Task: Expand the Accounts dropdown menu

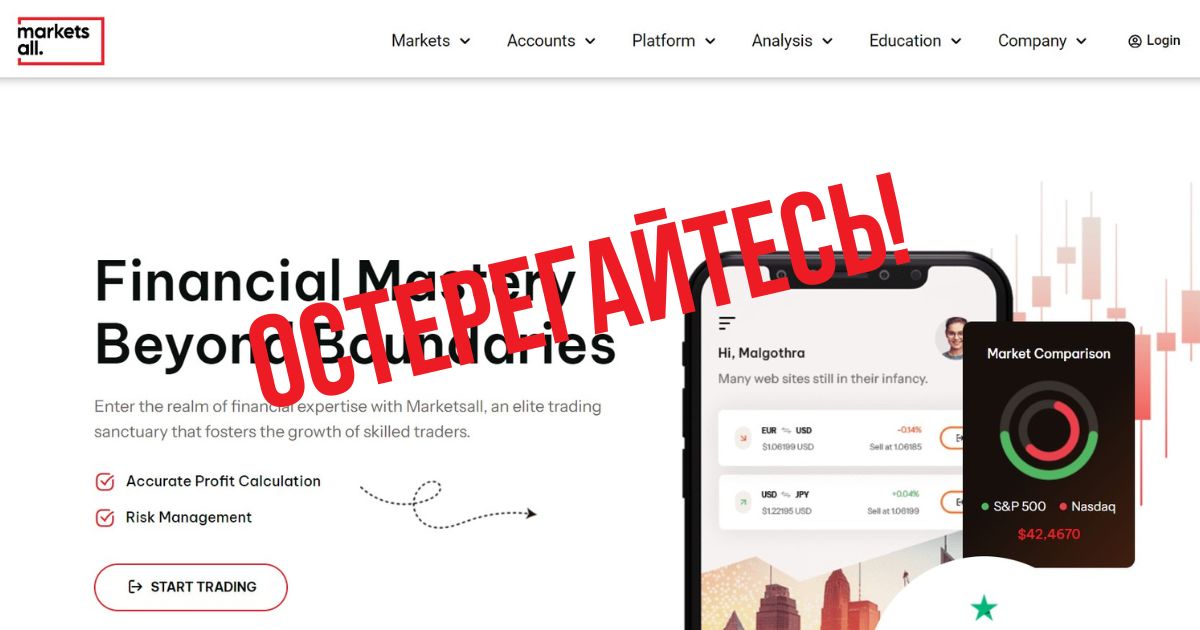Action: (551, 41)
